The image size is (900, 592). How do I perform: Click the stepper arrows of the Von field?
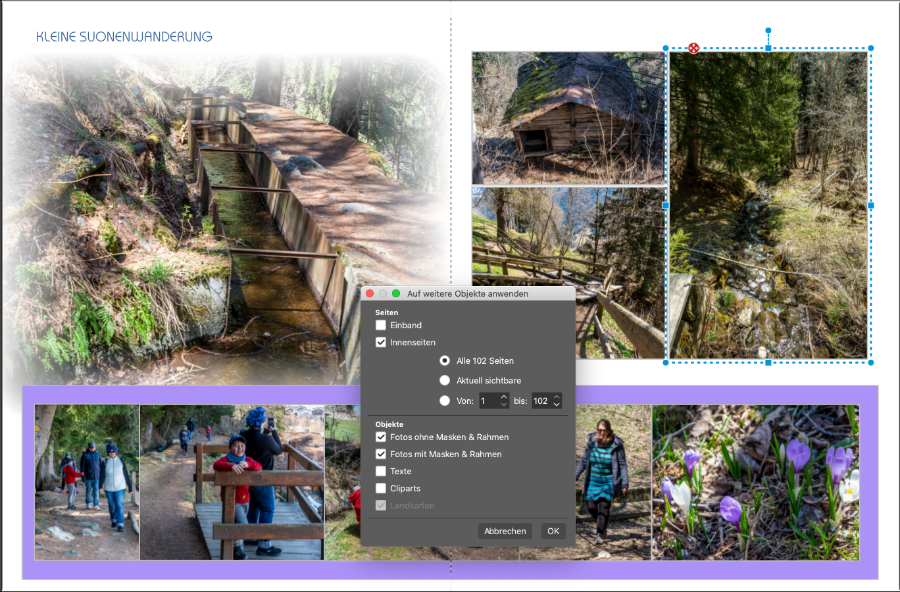(504, 400)
